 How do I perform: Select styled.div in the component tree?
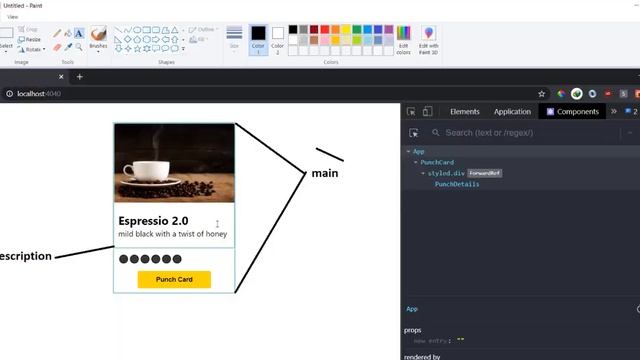[x=446, y=173]
